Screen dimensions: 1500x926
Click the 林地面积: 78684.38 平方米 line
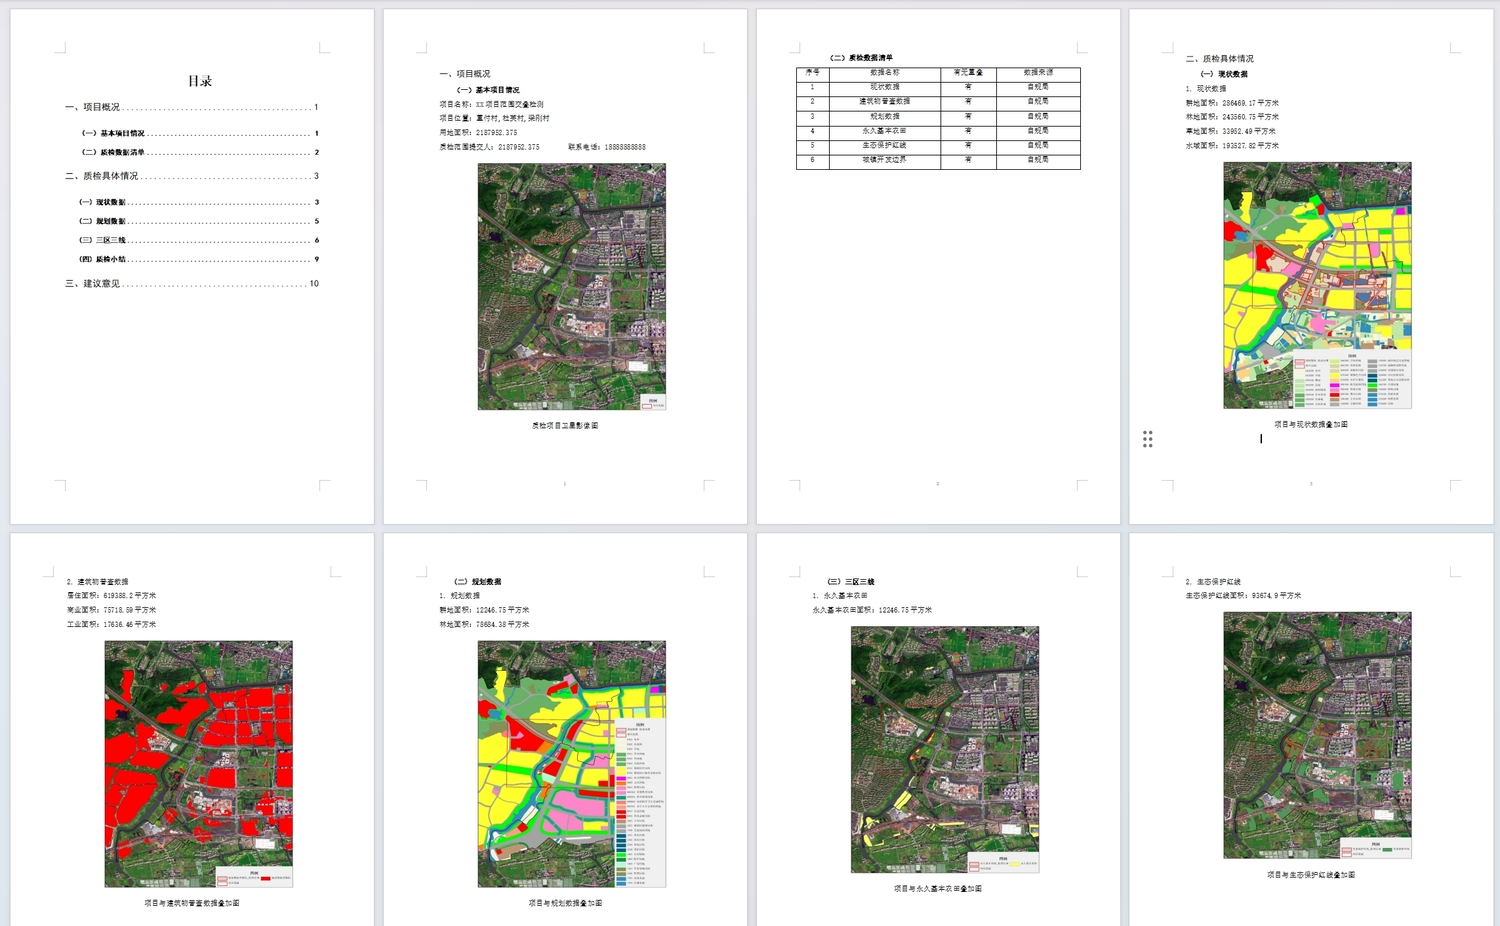pyautogui.click(x=484, y=625)
